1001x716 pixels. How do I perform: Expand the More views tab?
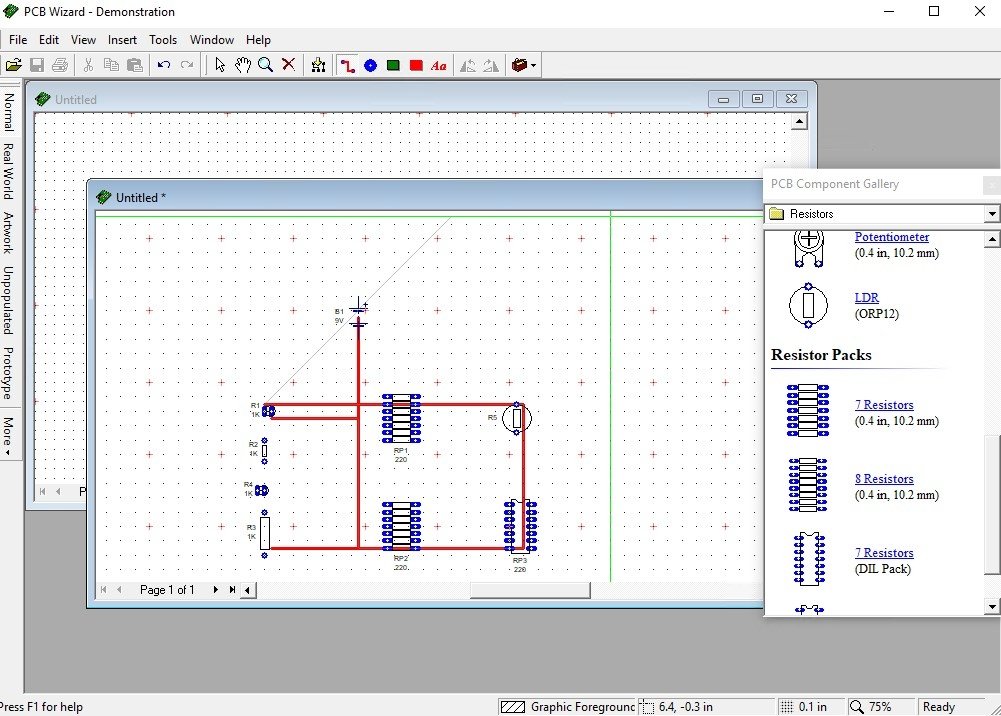pyautogui.click(x=9, y=435)
